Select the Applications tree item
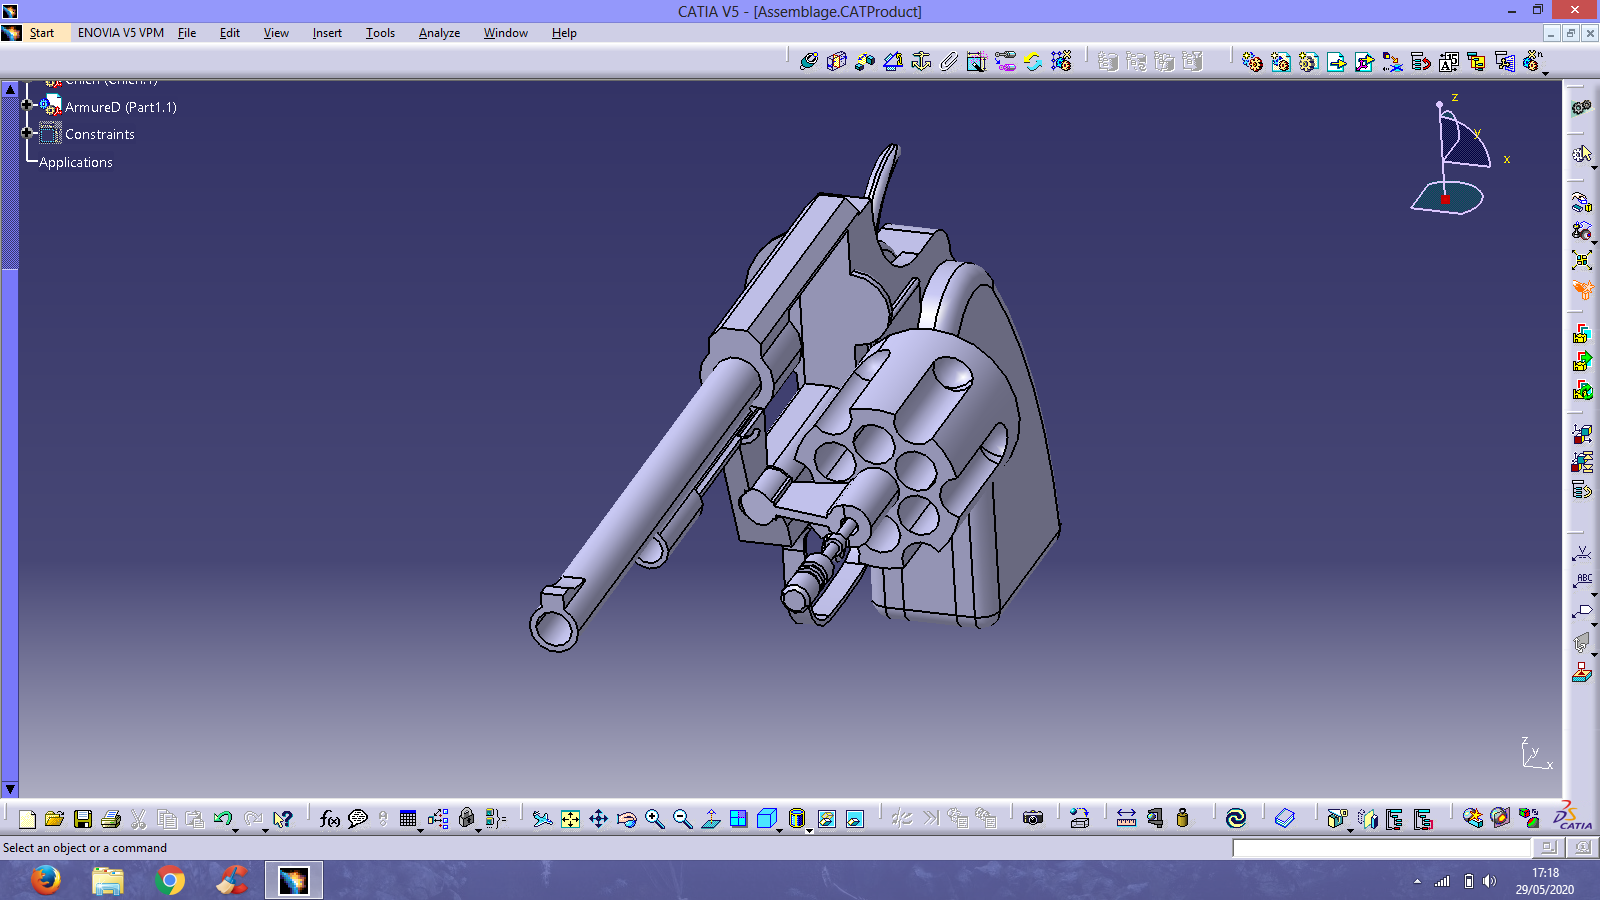The image size is (1600, 900). click(x=76, y=162)
